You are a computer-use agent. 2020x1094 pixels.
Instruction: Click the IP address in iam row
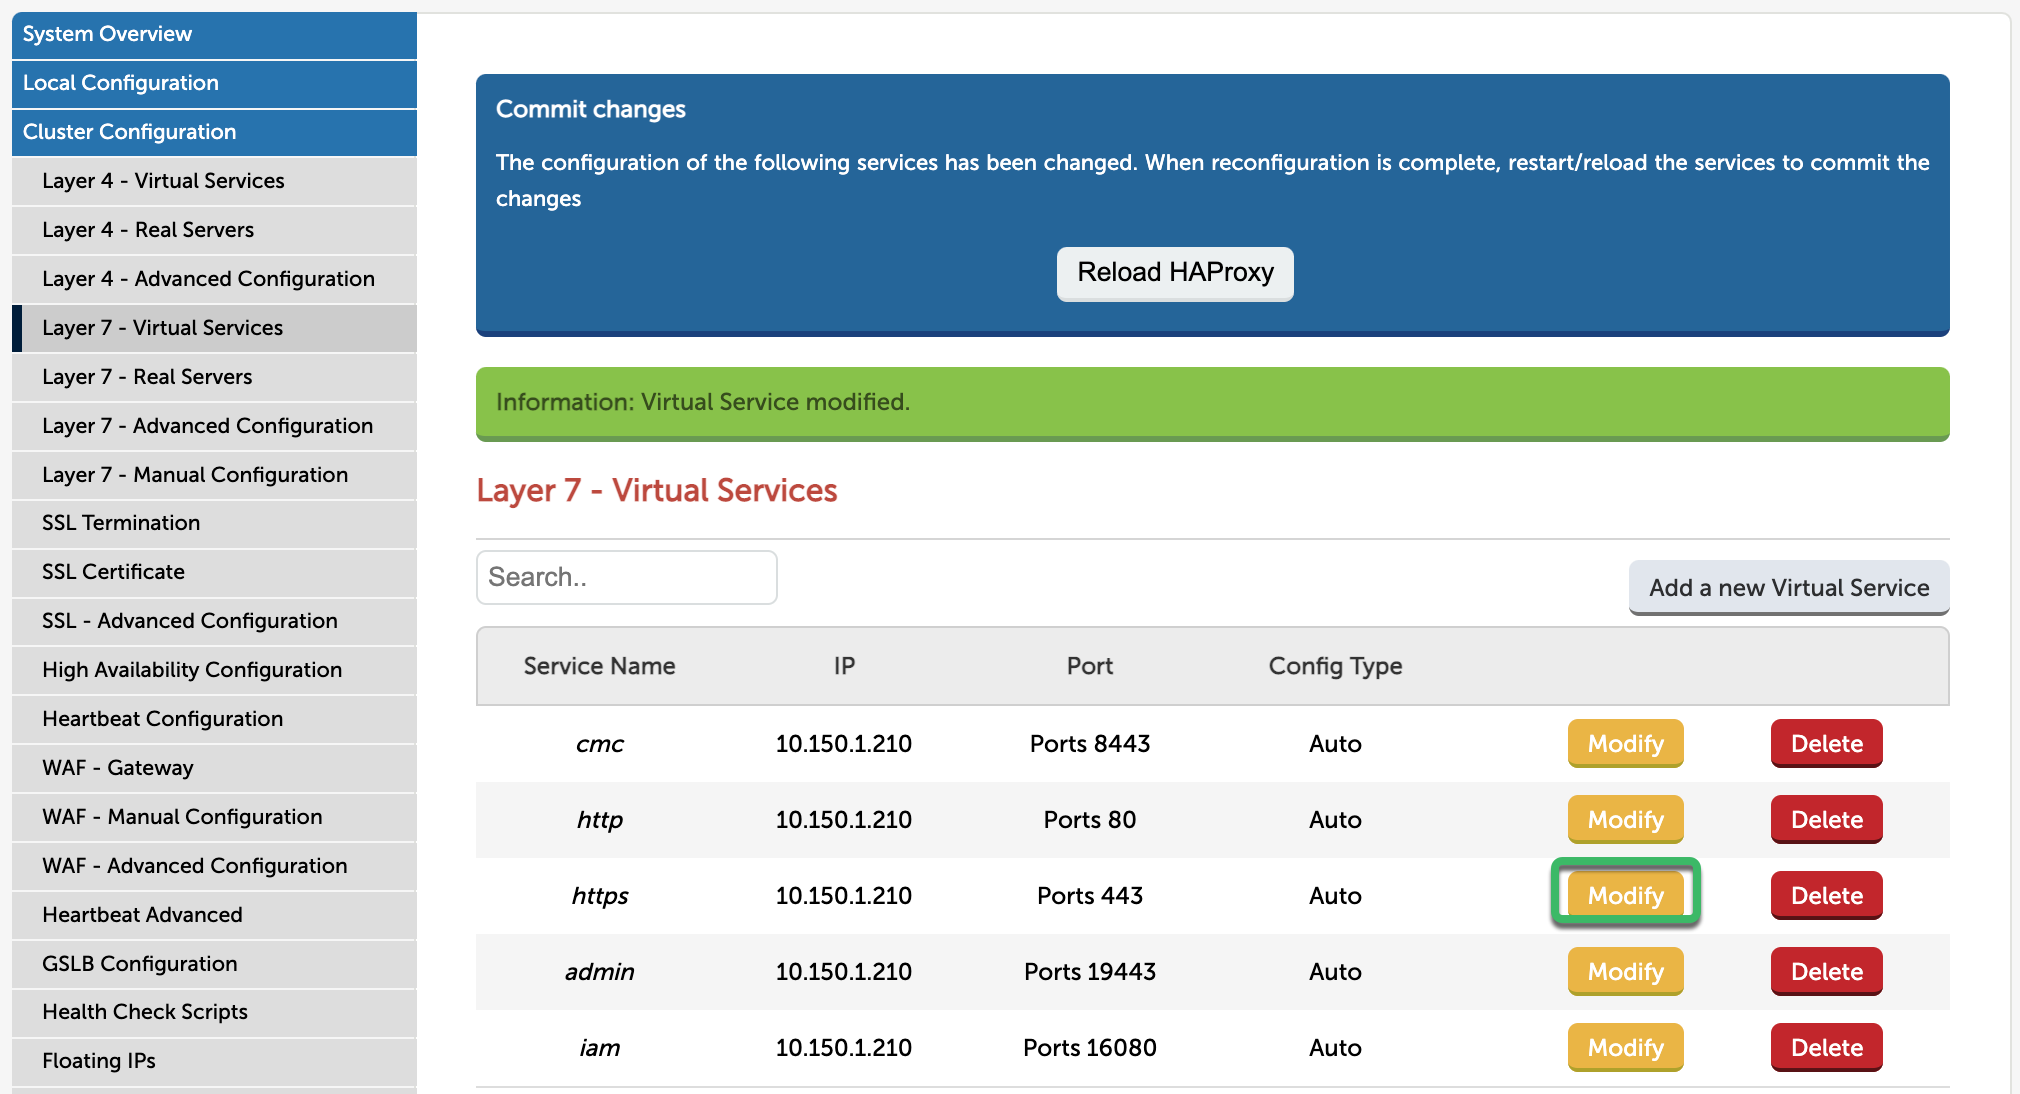click(843, 1048)
